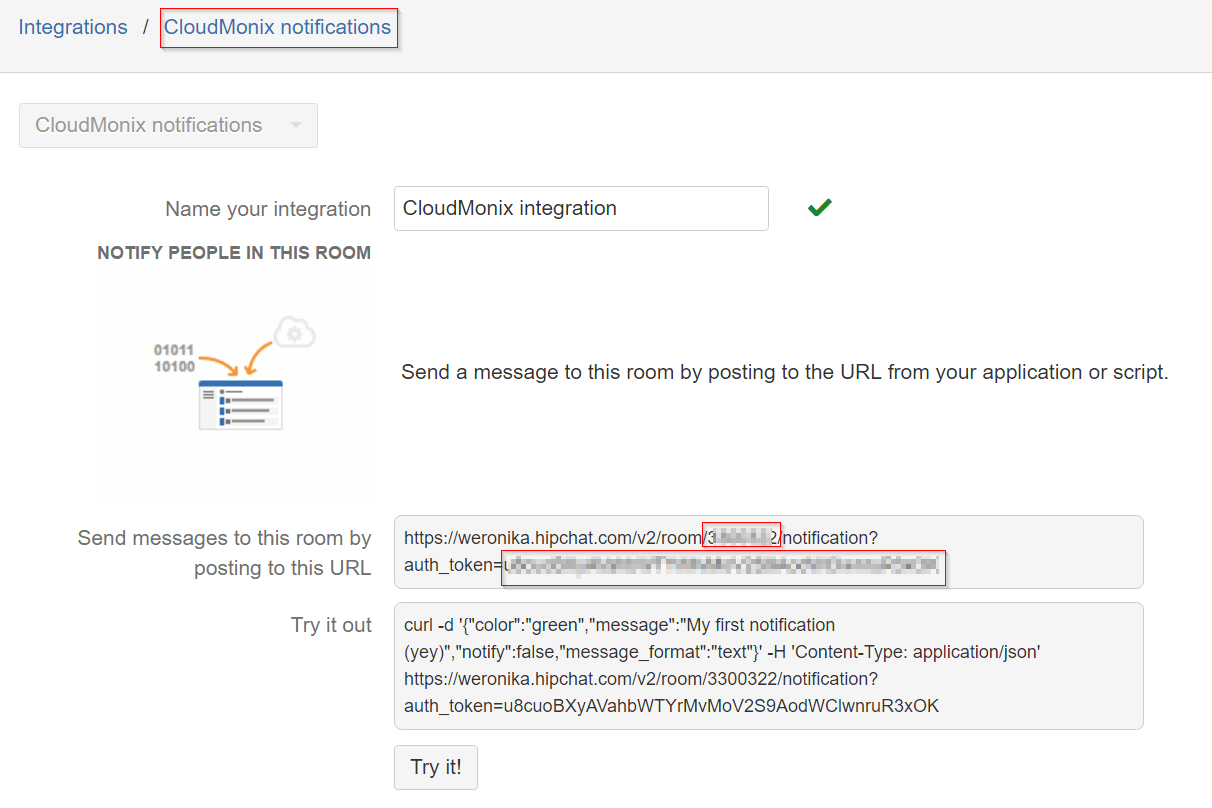Image resolution: width=1212 pixels, height=808 pixels.
Task: Open the Integrations breadcrumb link
Action: click(x=73, y=27)
